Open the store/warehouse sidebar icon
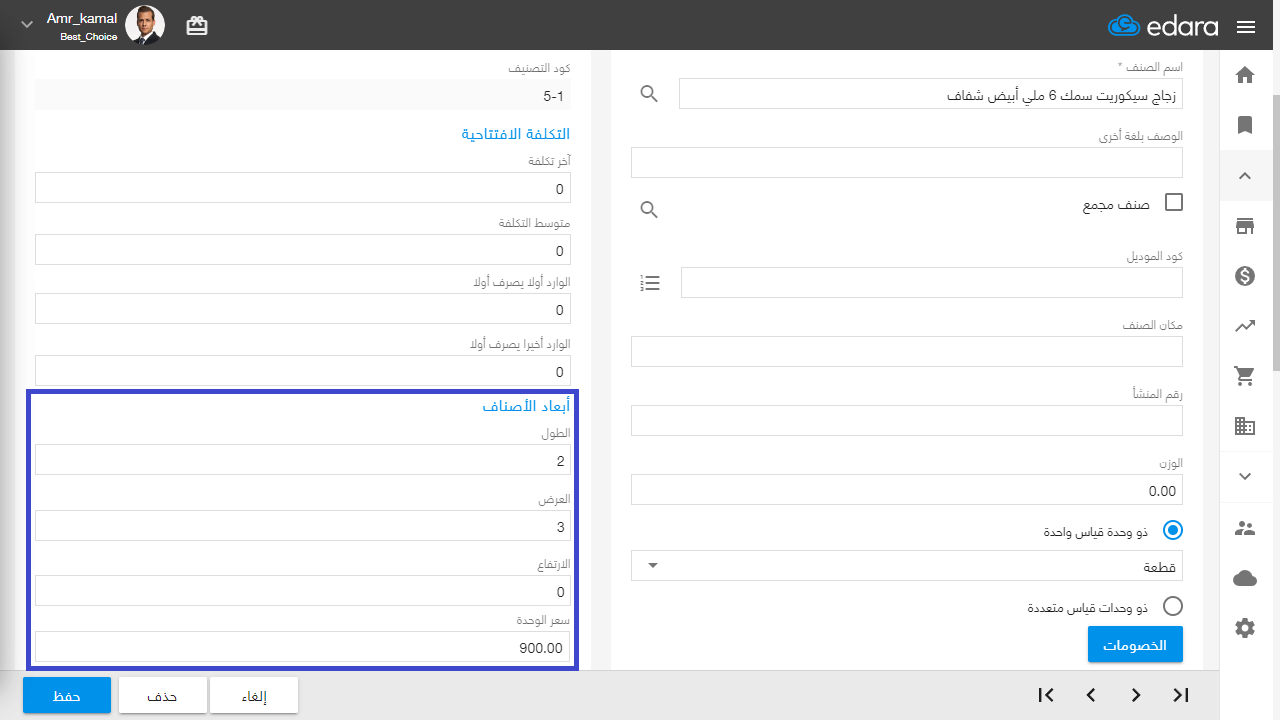The image size is (1280, 720). 1245,226
